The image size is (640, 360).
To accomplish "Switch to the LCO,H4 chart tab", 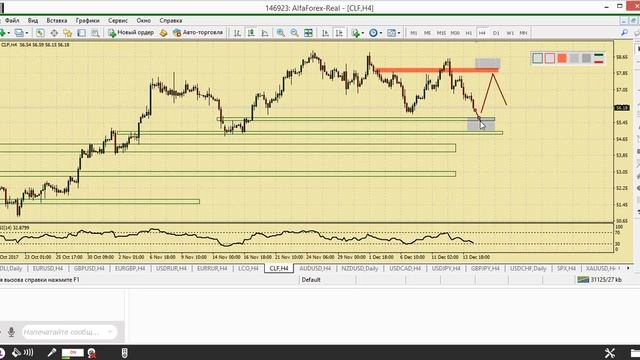I will (248, 268).
